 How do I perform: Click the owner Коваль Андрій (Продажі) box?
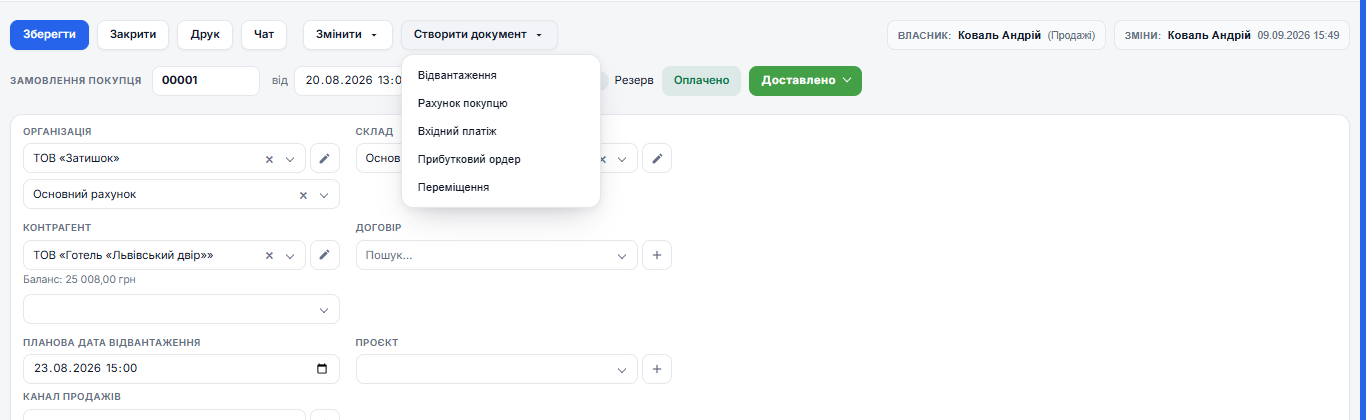(x=997, y=35)
